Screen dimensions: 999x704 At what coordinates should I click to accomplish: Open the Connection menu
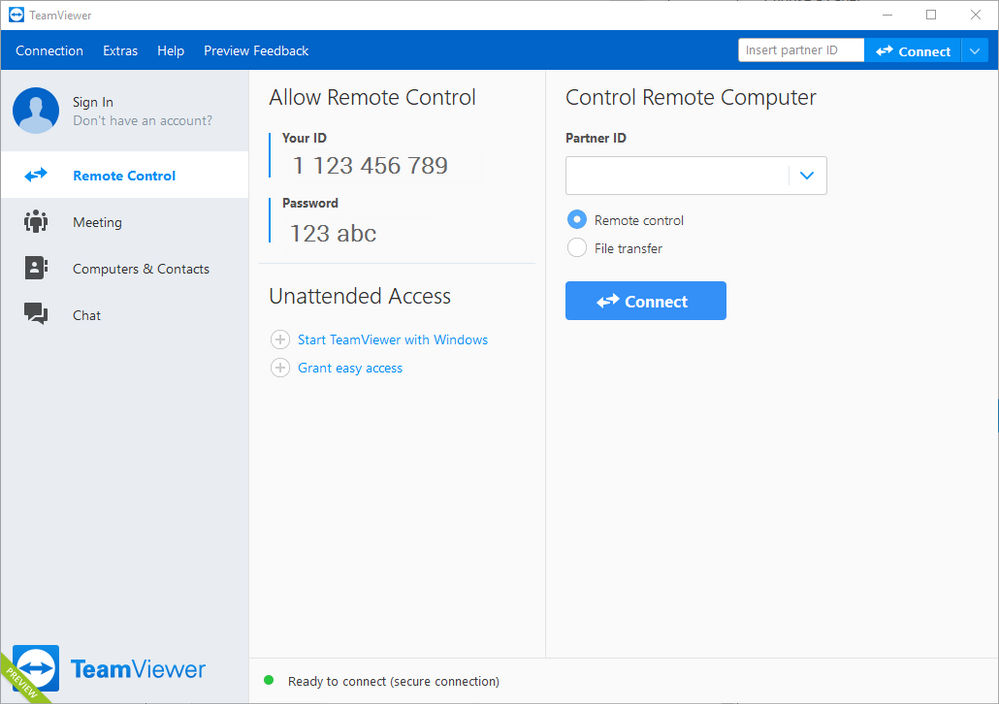pyautogui.click(x=49, y=51)
